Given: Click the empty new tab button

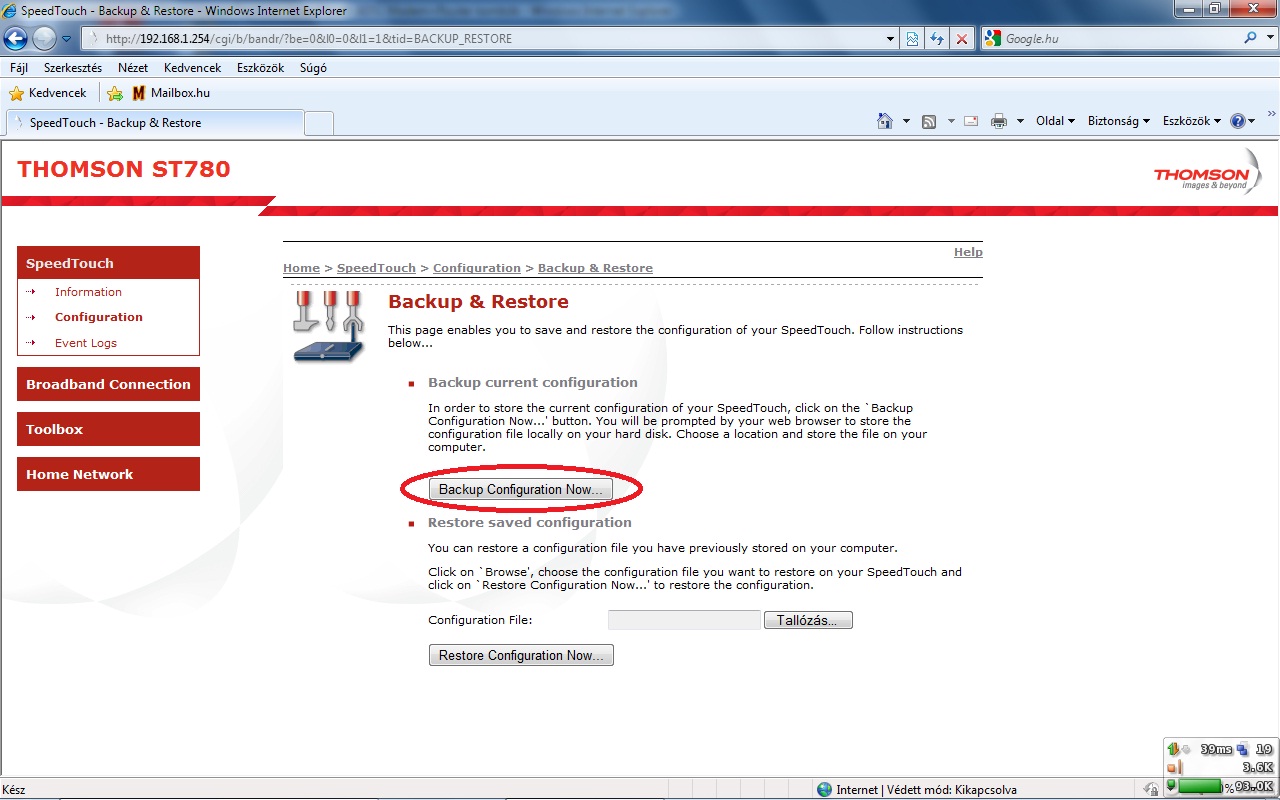Looking at the screenshot, I should pyautogui.click(x=319, y=123).
